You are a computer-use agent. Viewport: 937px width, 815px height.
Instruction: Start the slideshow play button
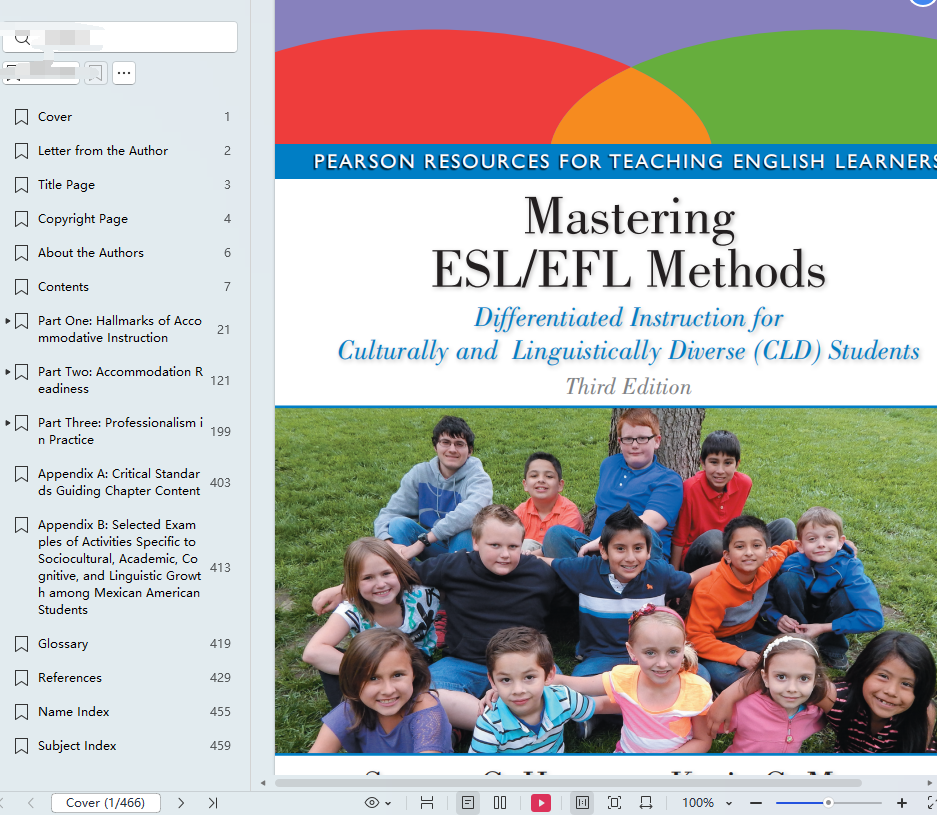click(x=541, y=803)
